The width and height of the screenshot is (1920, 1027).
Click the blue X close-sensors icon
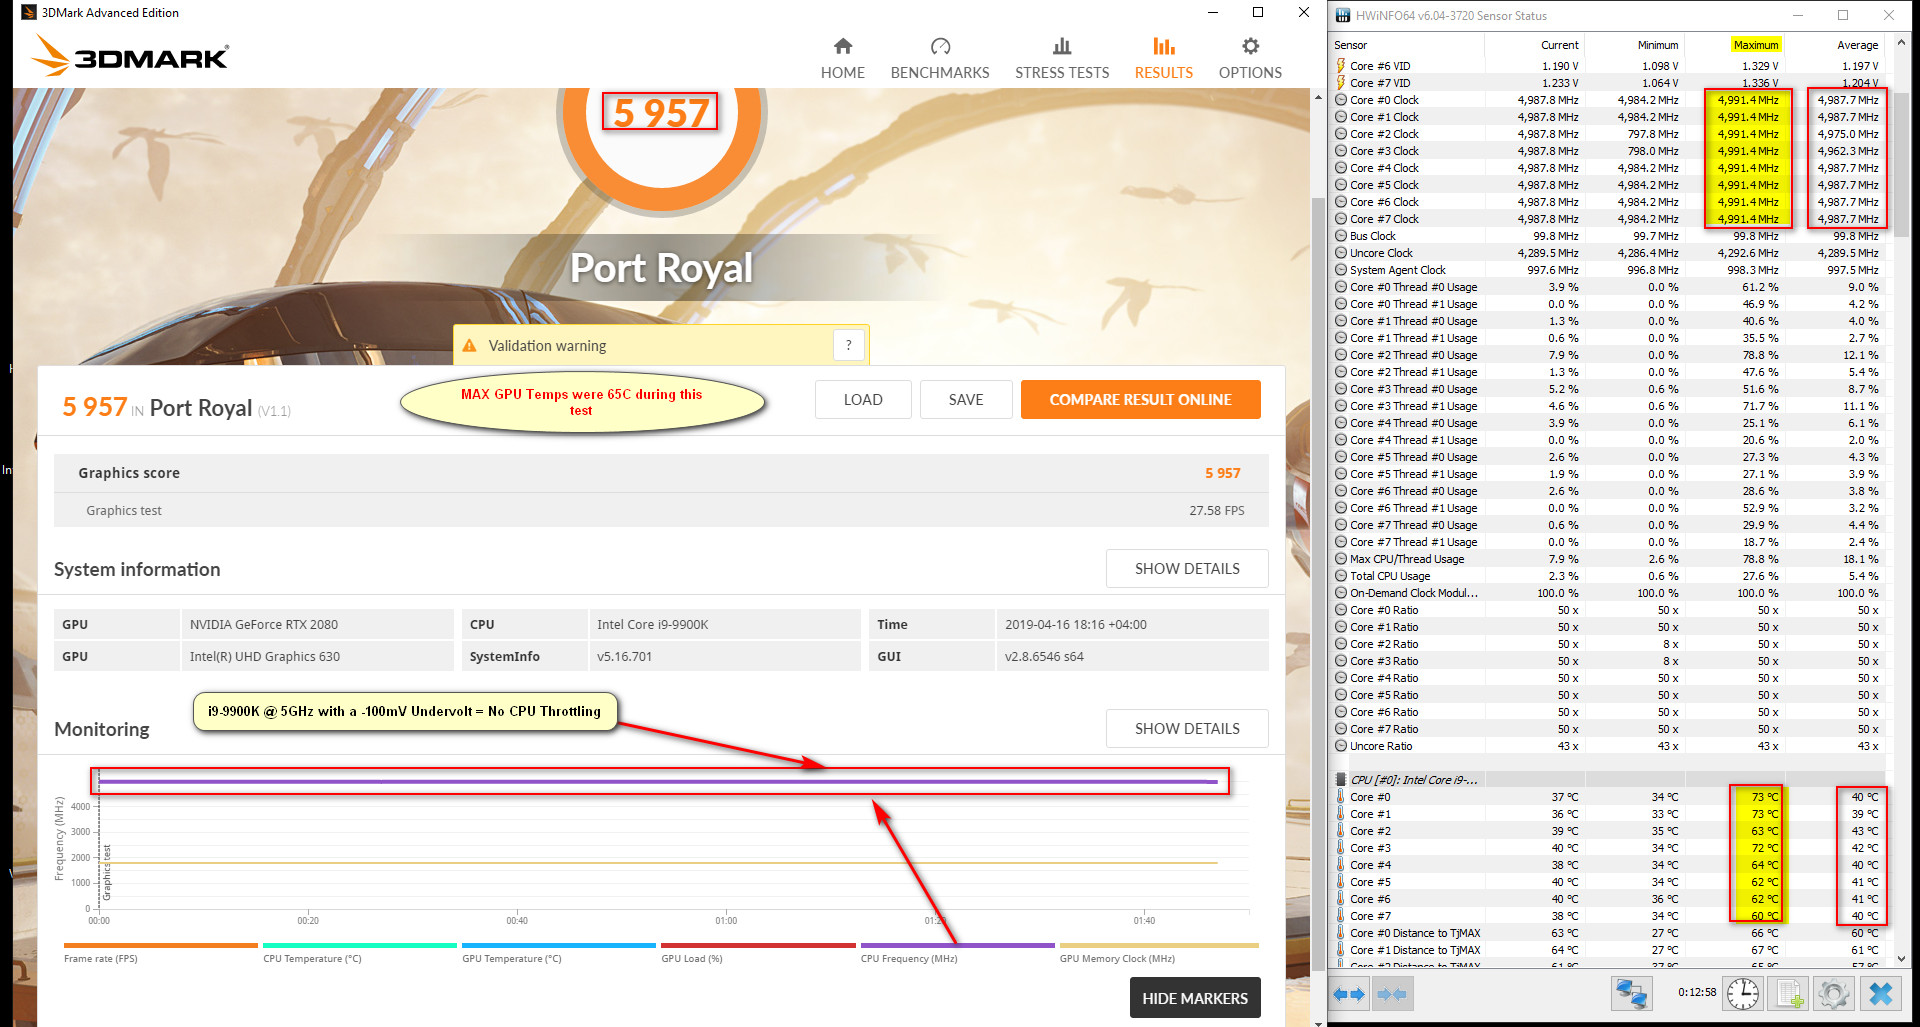[x=1880, y=994]
